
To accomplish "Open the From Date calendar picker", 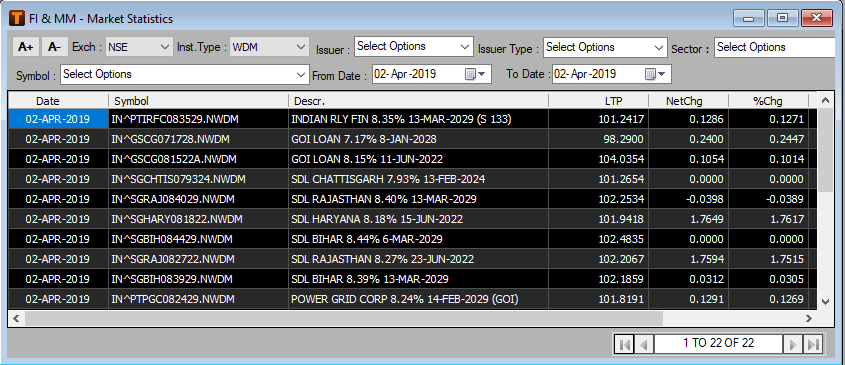I will (x=476, y=74).
